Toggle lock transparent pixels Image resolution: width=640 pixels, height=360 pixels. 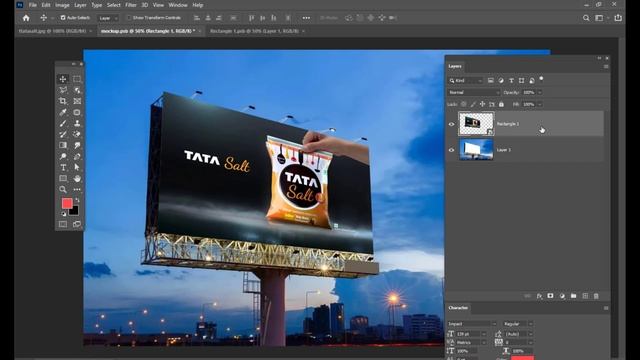point(464,104)
